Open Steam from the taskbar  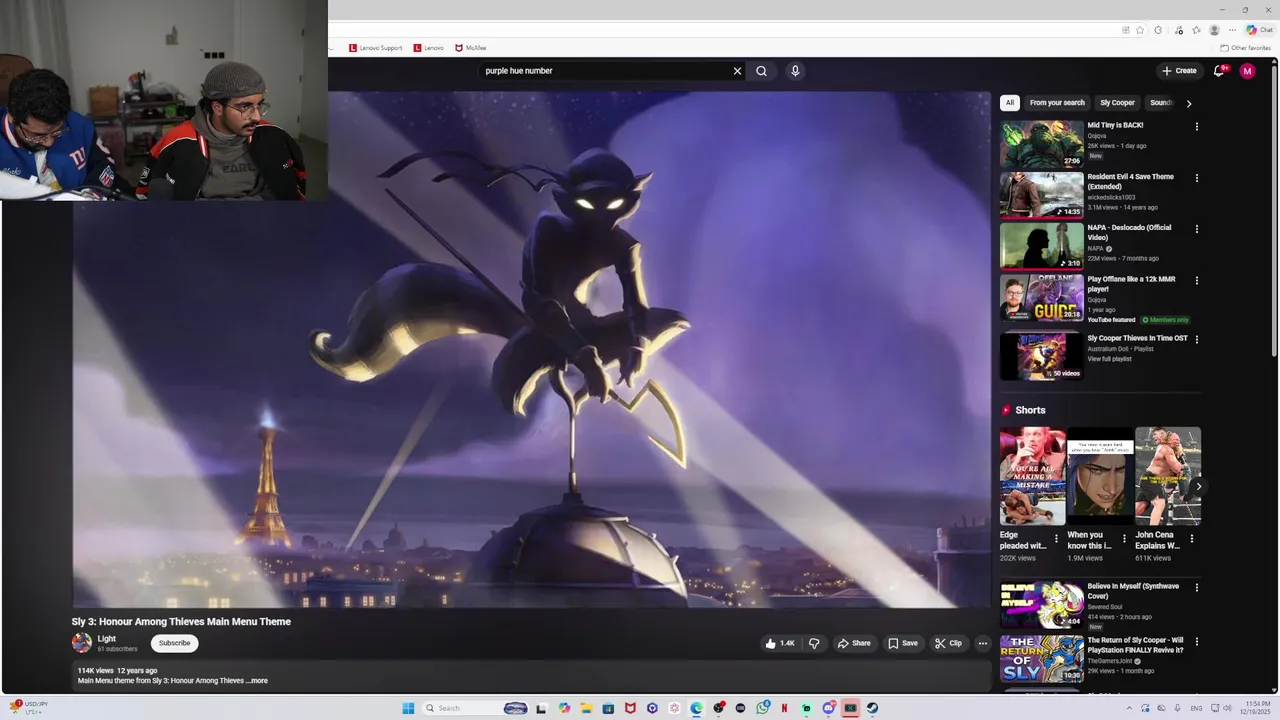pyautogui.click(x=872, y=708)
